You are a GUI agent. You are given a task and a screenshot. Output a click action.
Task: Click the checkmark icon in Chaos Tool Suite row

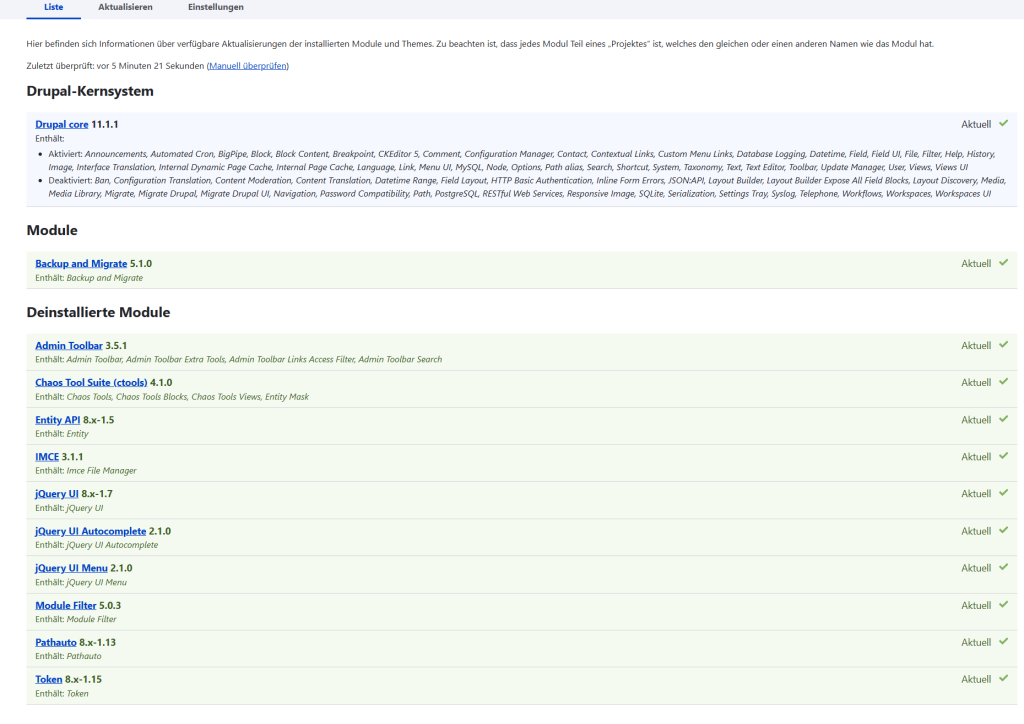(1003, 382)
